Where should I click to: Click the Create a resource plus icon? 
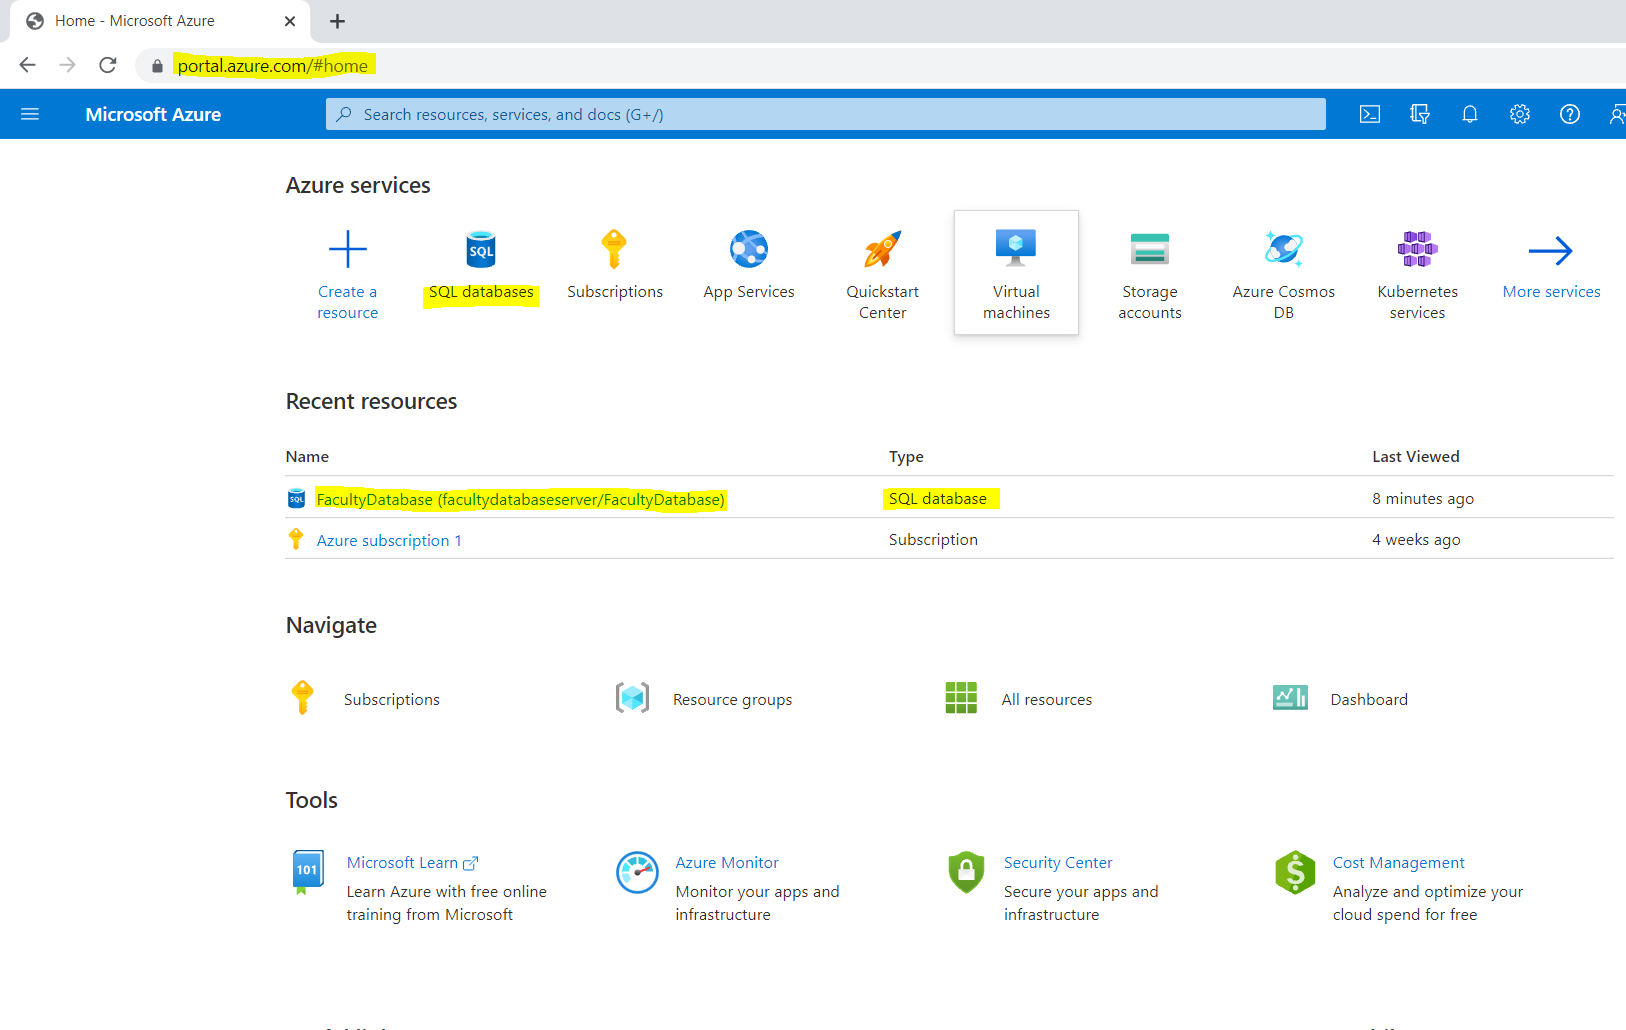pyautogui.click(x=348, y=249)
